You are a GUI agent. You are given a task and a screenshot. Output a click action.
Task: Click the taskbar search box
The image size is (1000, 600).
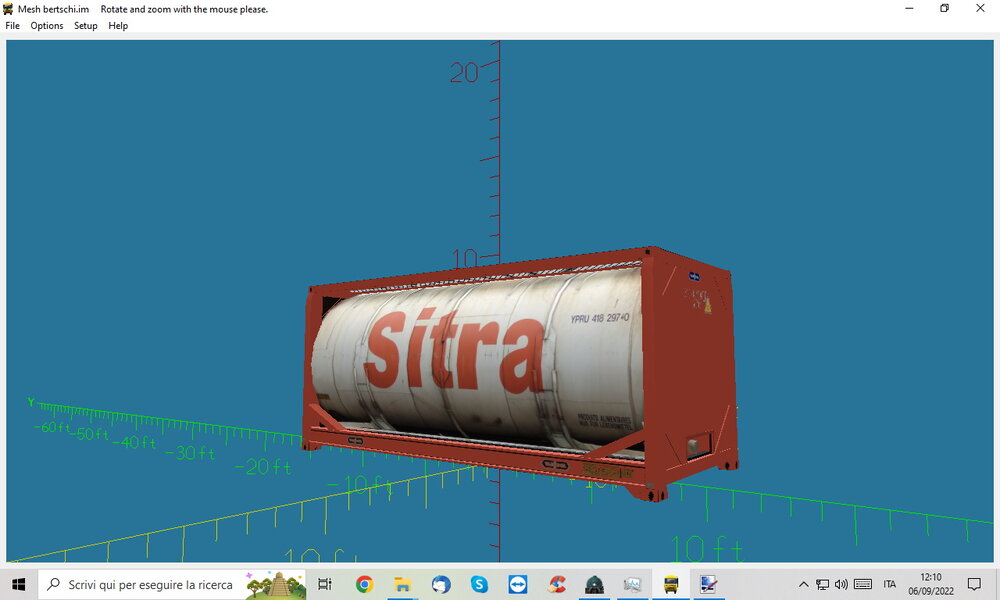point(172,584)
